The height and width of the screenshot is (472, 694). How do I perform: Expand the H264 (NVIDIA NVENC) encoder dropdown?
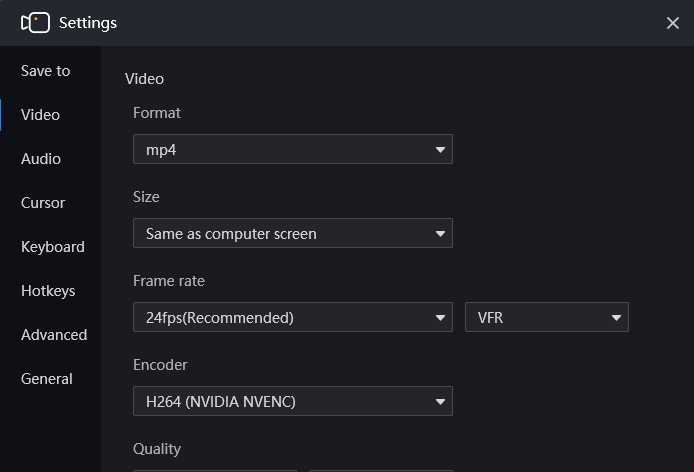click(x=293, y=401)
